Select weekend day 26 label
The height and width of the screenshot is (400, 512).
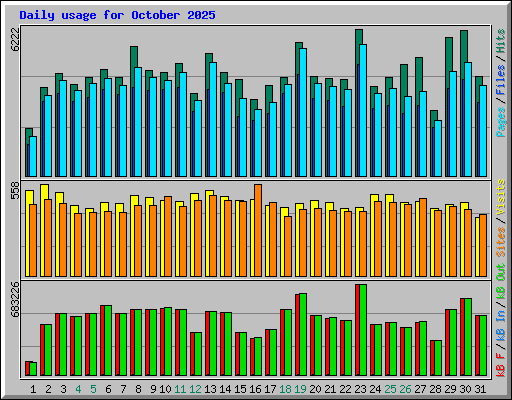pyautogui.click(x=405, y=389)
